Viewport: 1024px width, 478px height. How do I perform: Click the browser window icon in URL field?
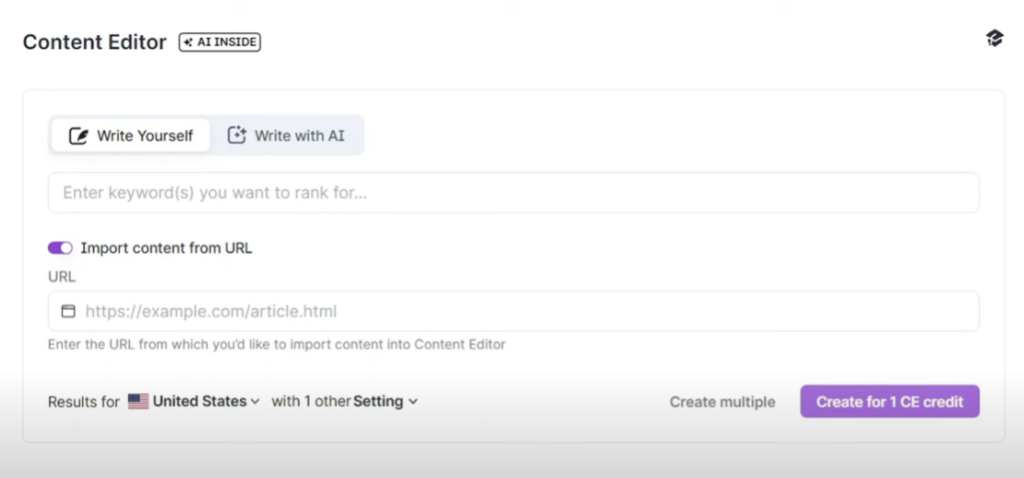[68, 311]
